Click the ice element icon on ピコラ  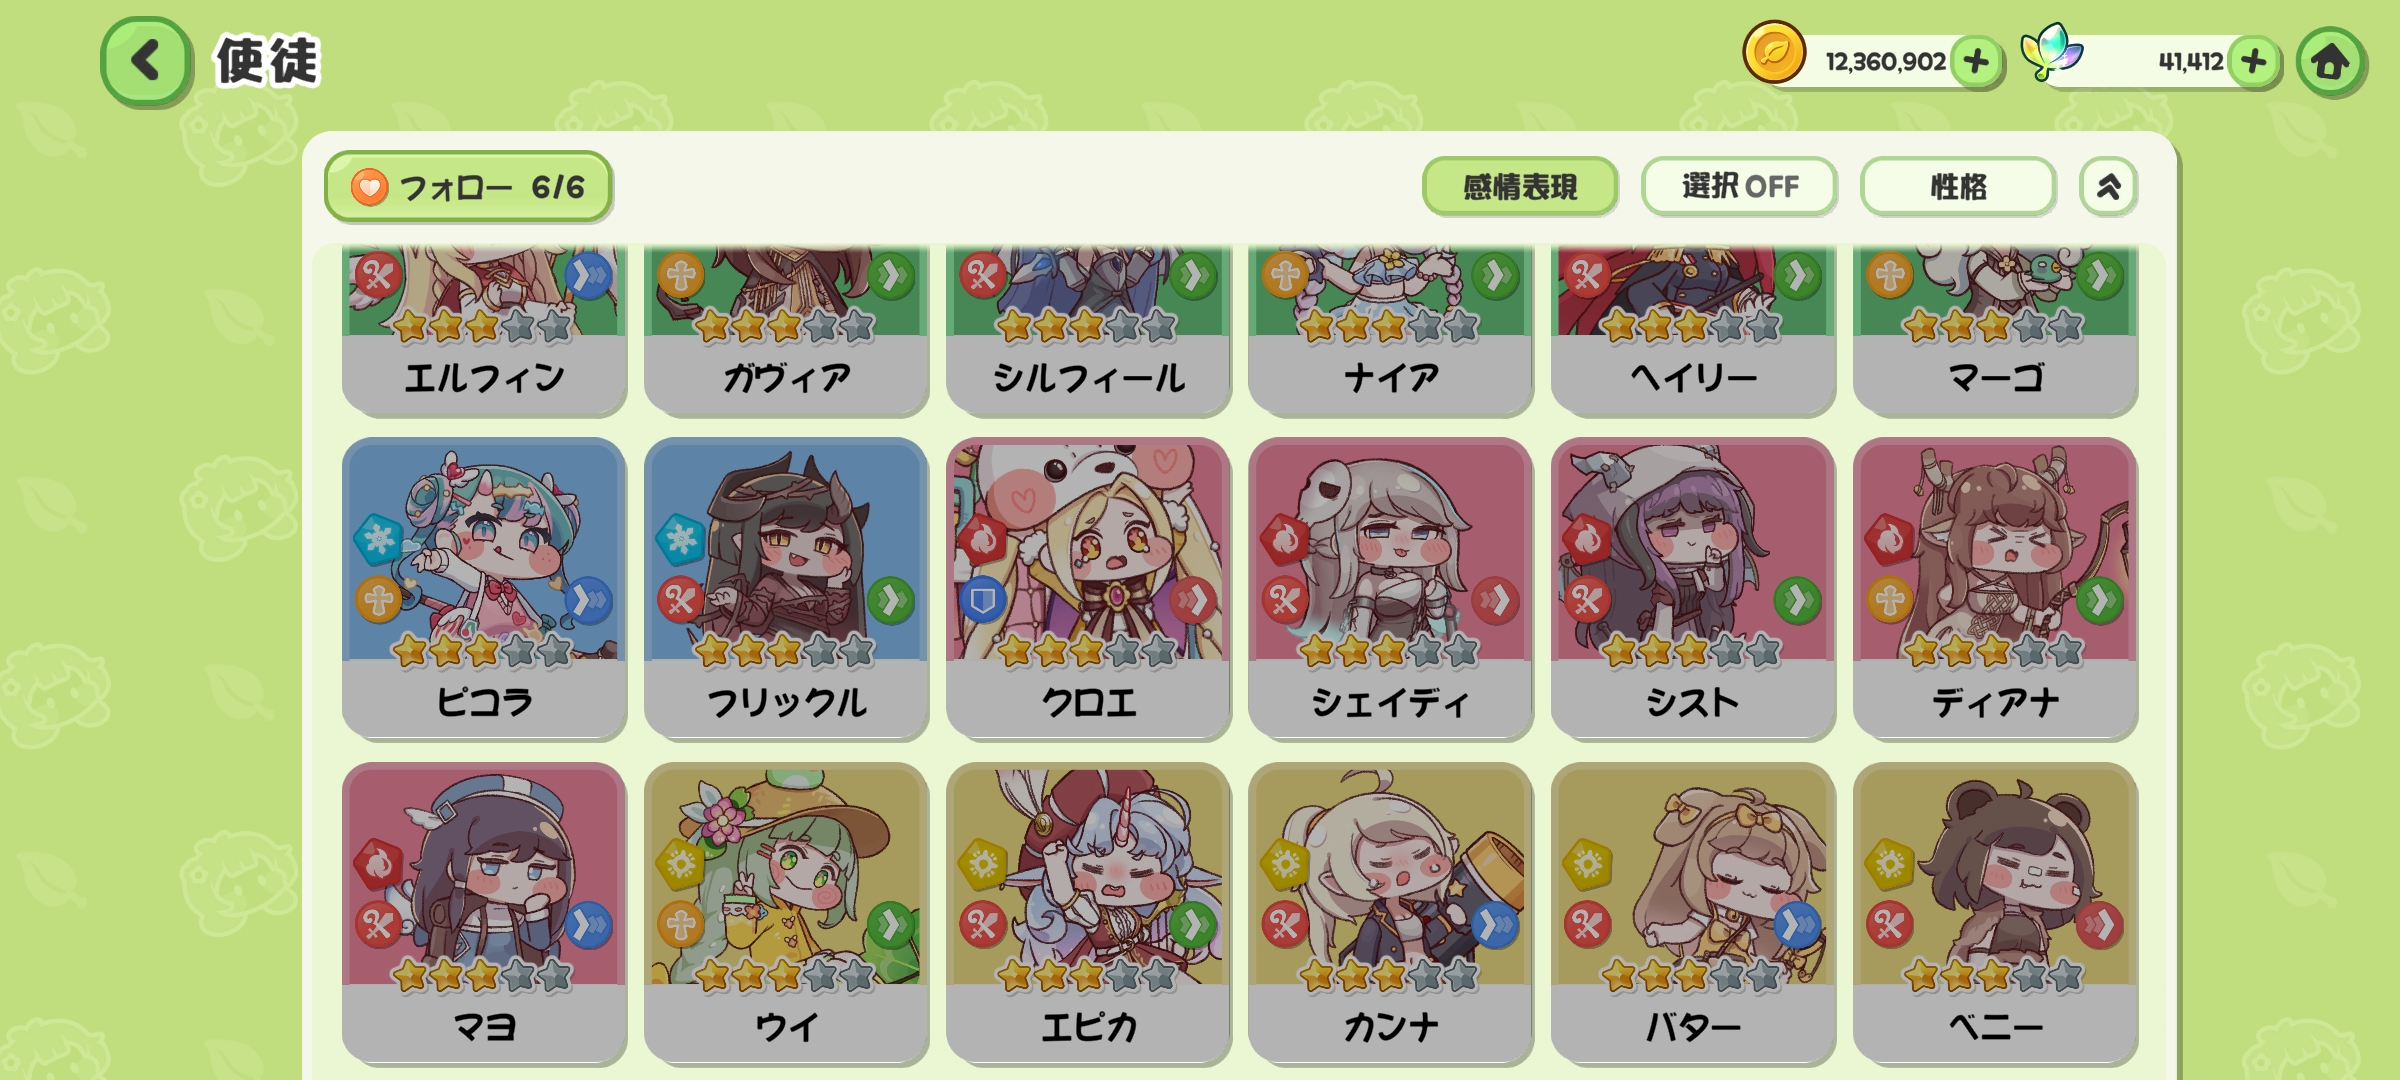point(378,540)
